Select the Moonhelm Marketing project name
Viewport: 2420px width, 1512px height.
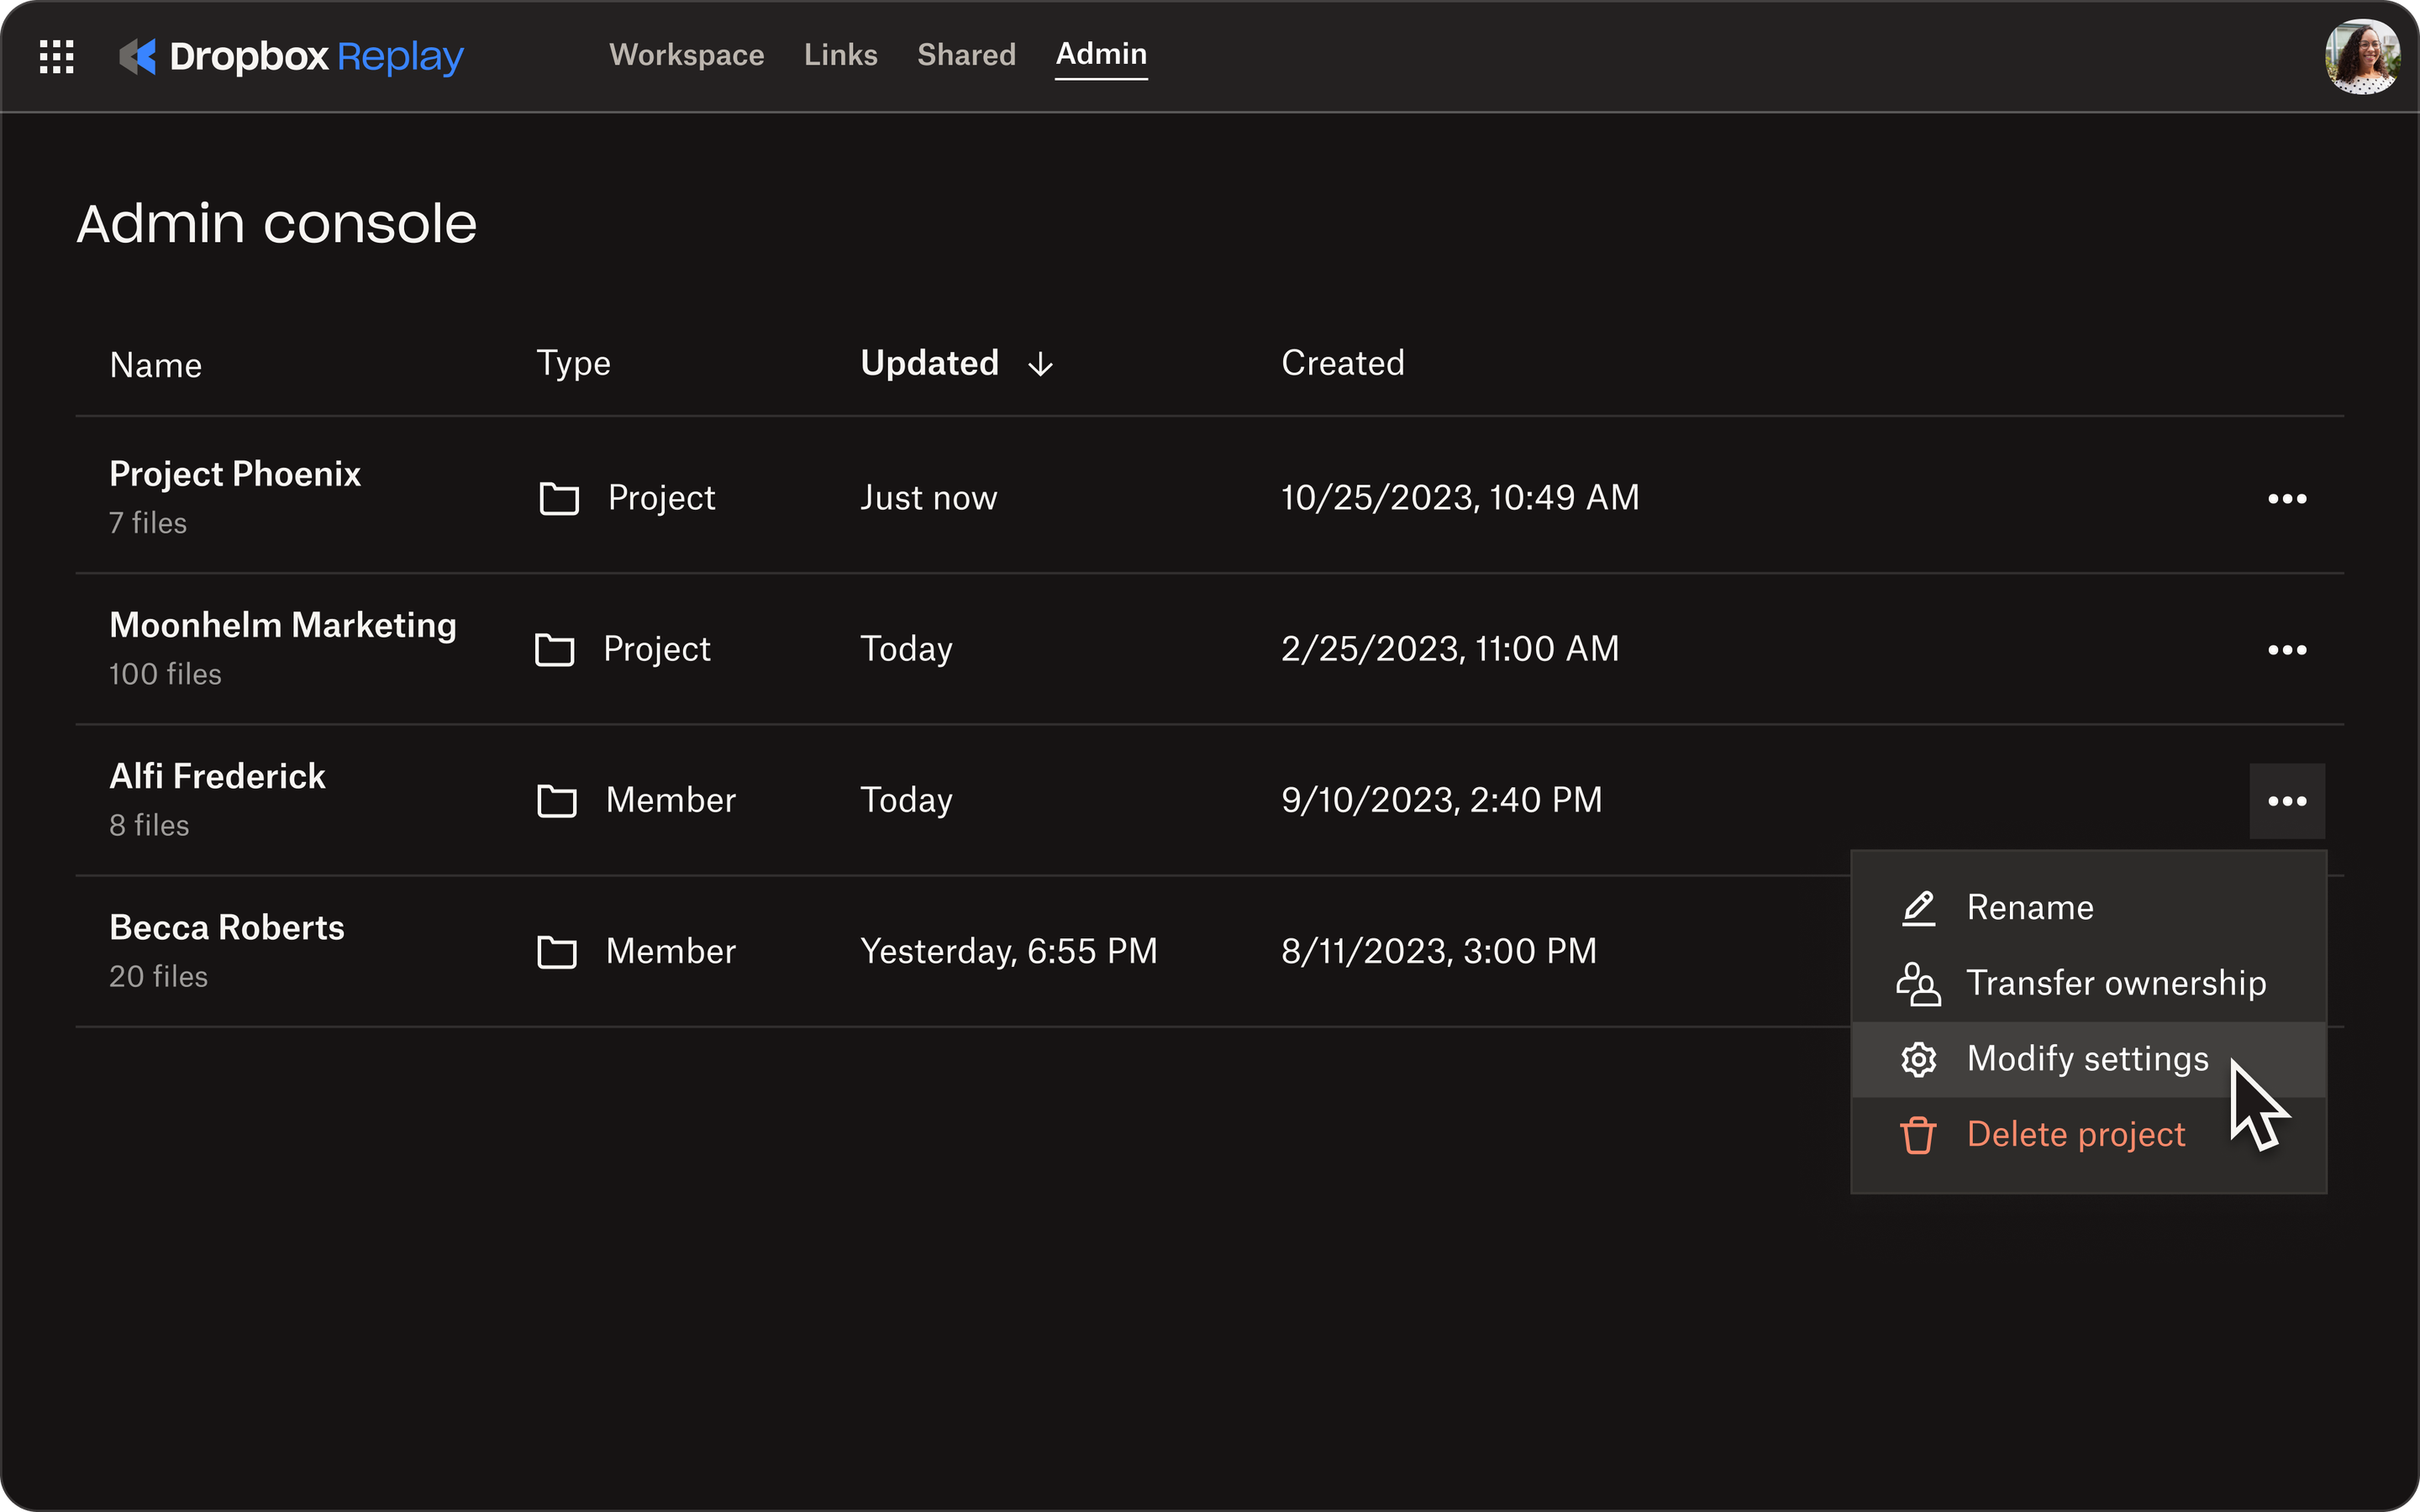[283, 624]
